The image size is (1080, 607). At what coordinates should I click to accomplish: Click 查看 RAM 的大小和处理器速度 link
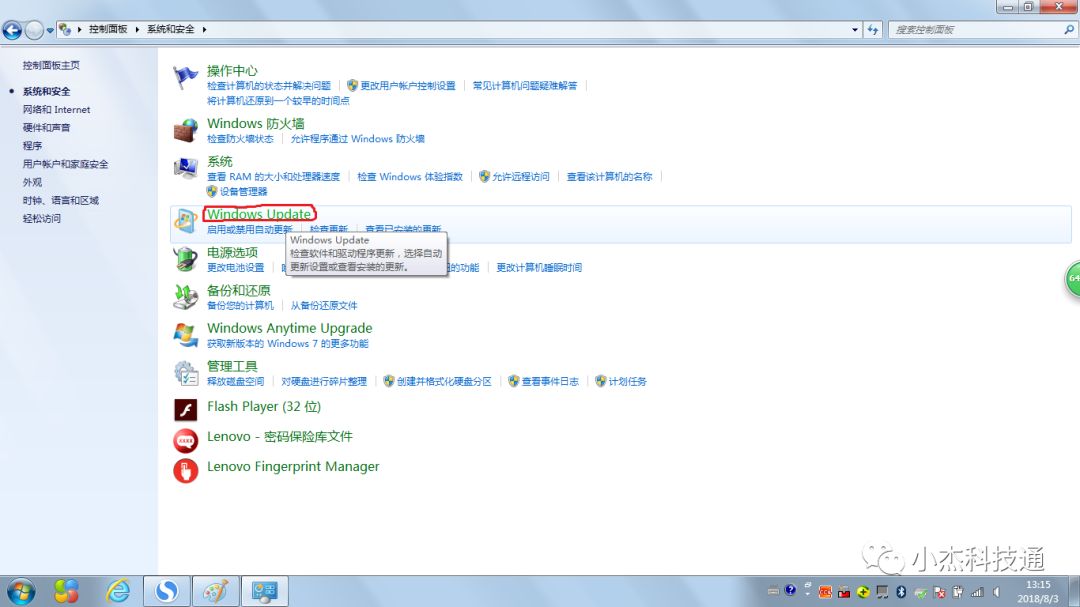point(273,177)
